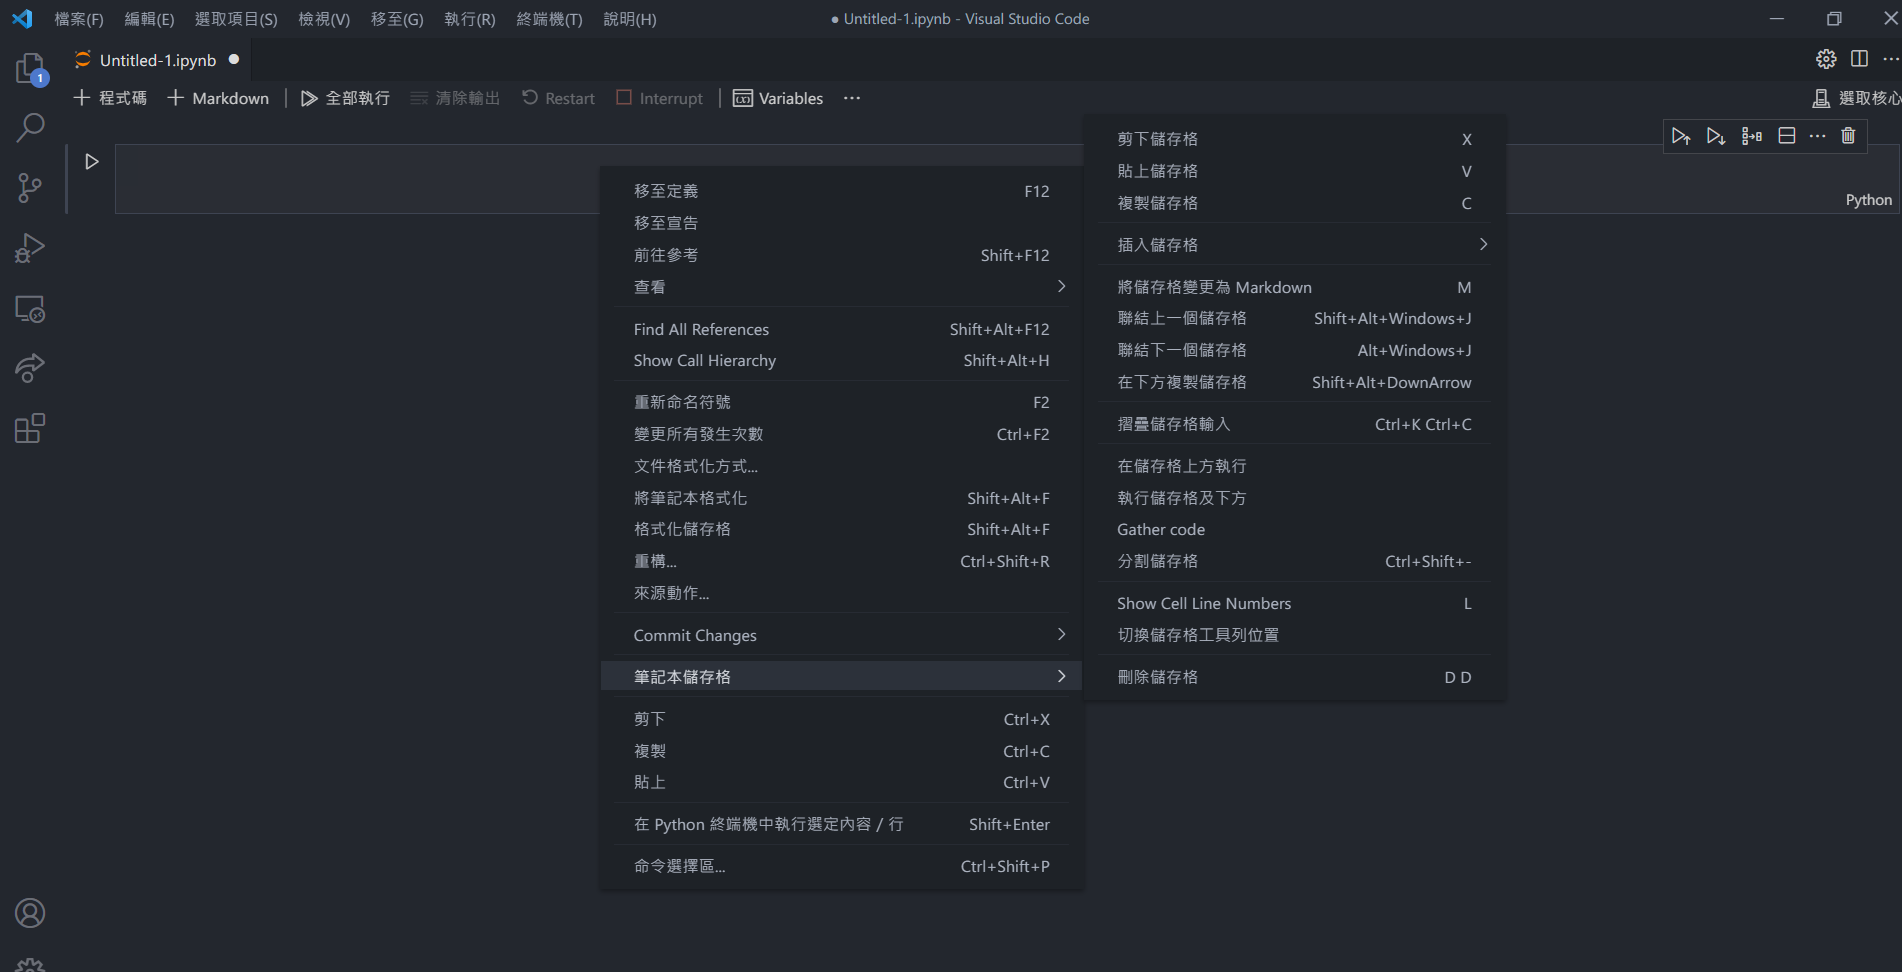The image size is (1902, 972).
Task: Open notebook settings gear icon
Action: [1826, 59]
